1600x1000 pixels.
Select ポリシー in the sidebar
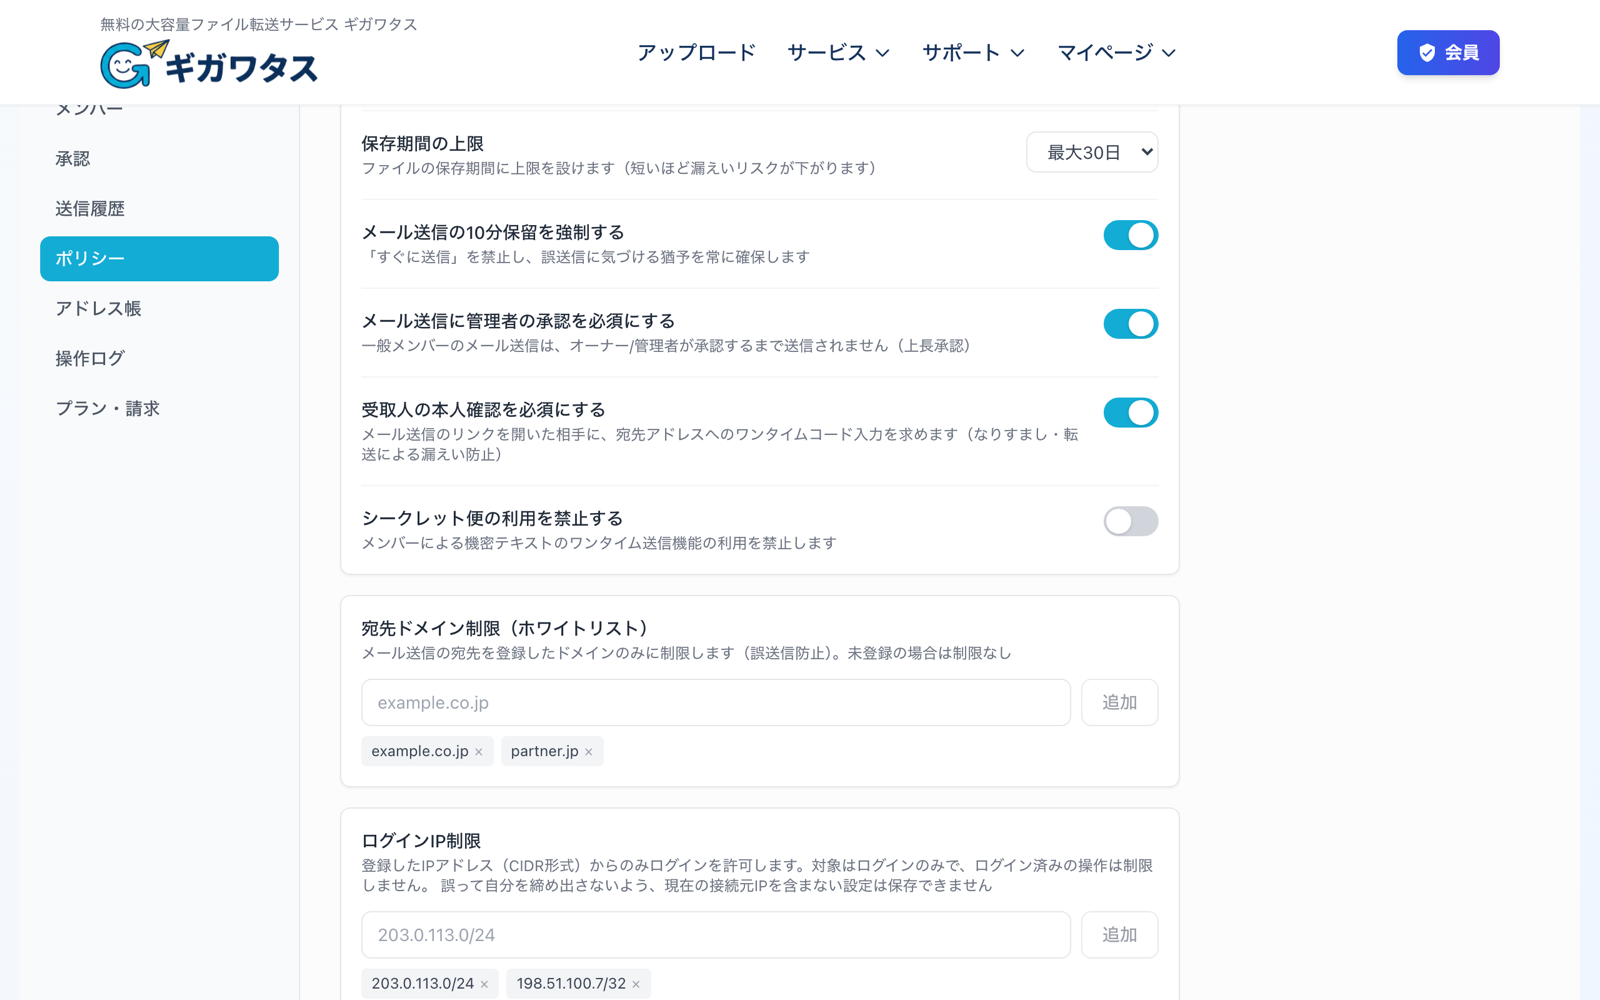click(x=159, y=259)
